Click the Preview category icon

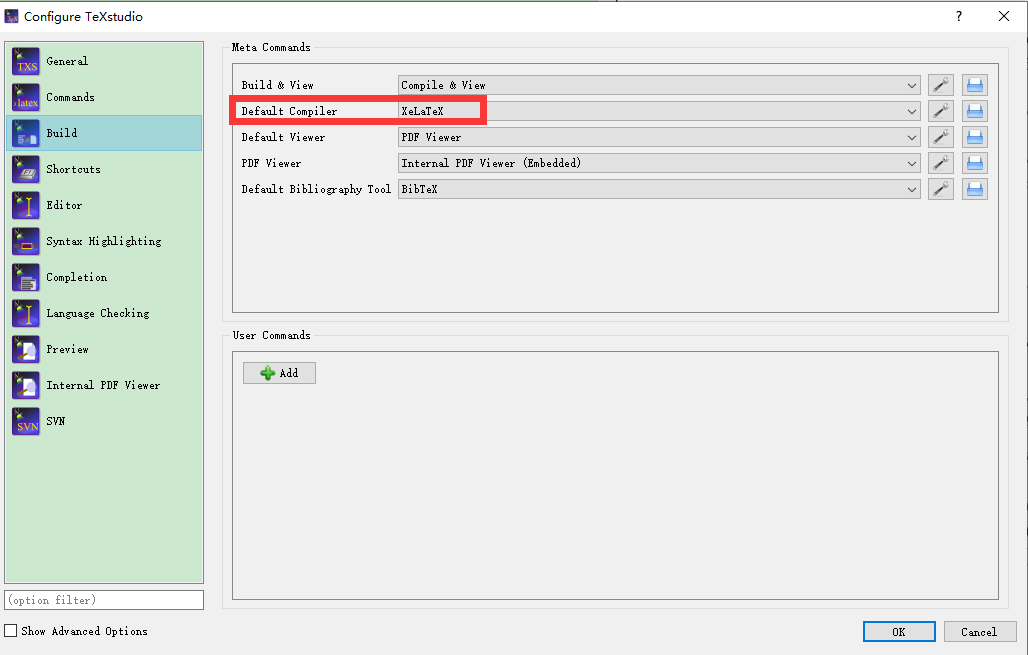(26, 349)
